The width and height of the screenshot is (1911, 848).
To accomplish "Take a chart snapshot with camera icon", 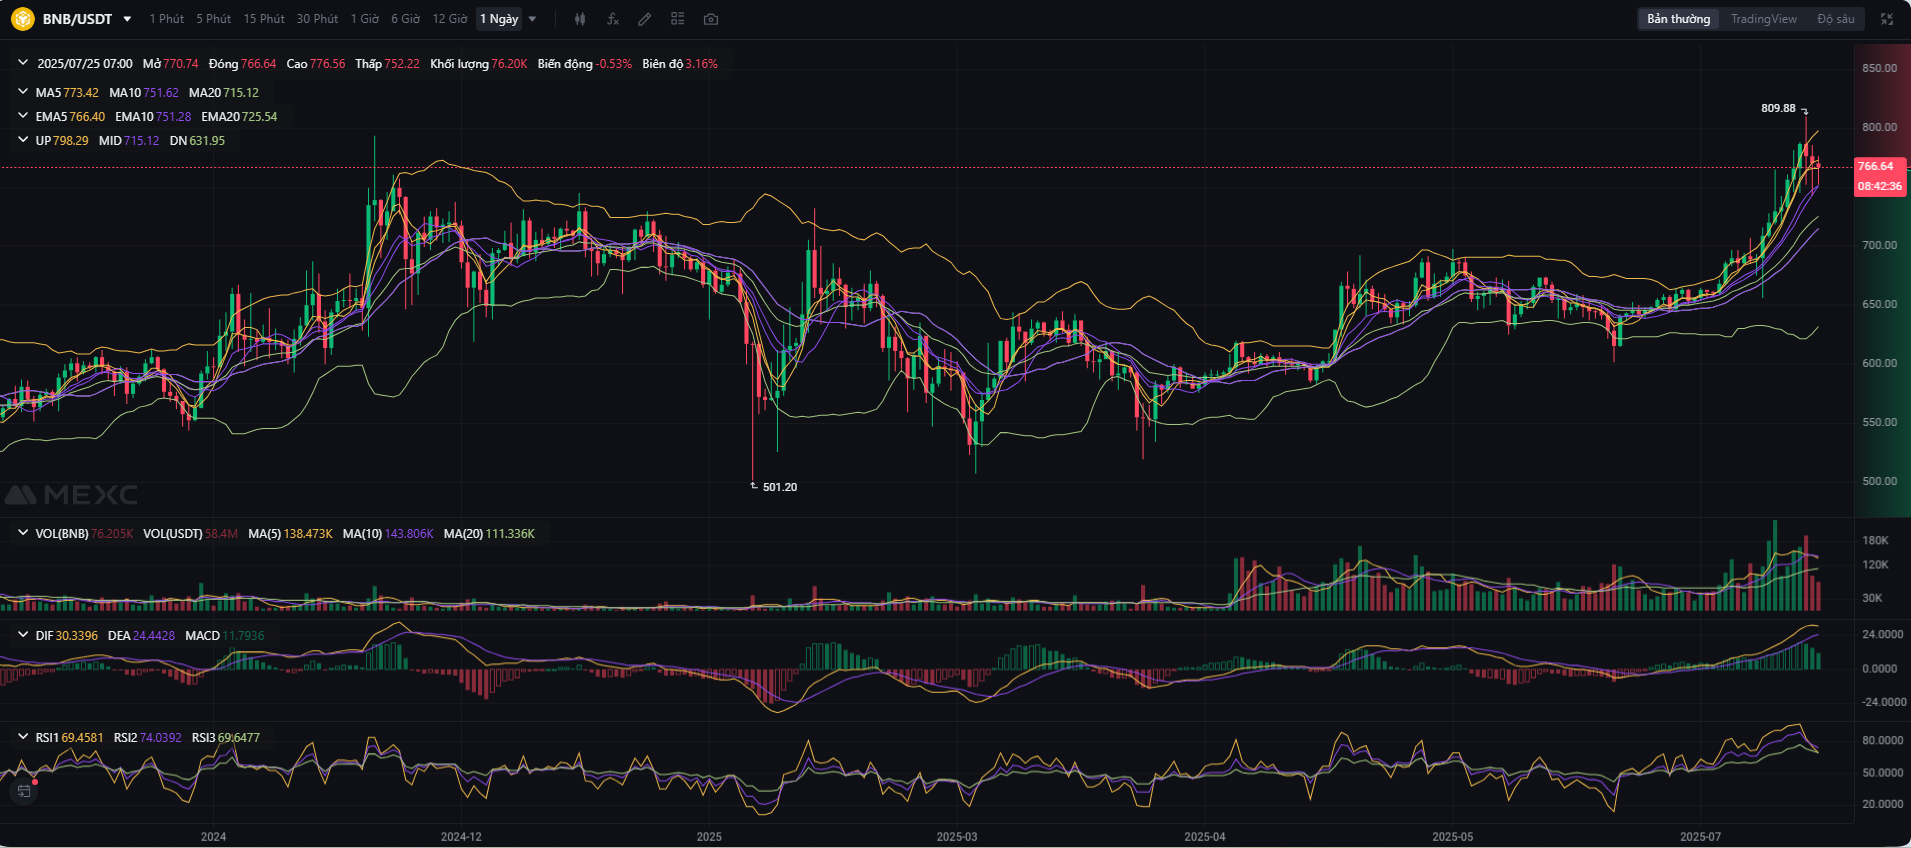I will click(711, 19).
